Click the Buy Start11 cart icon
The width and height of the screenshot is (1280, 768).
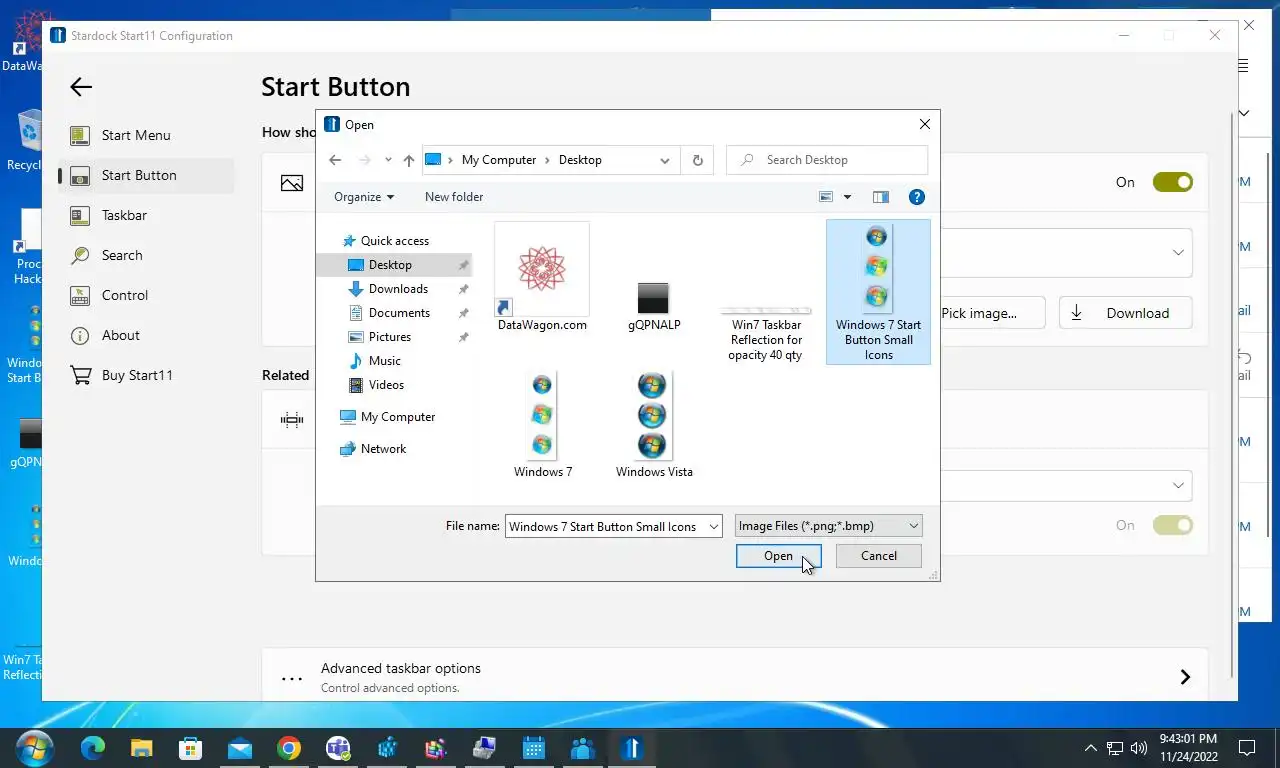pos(81,375)
